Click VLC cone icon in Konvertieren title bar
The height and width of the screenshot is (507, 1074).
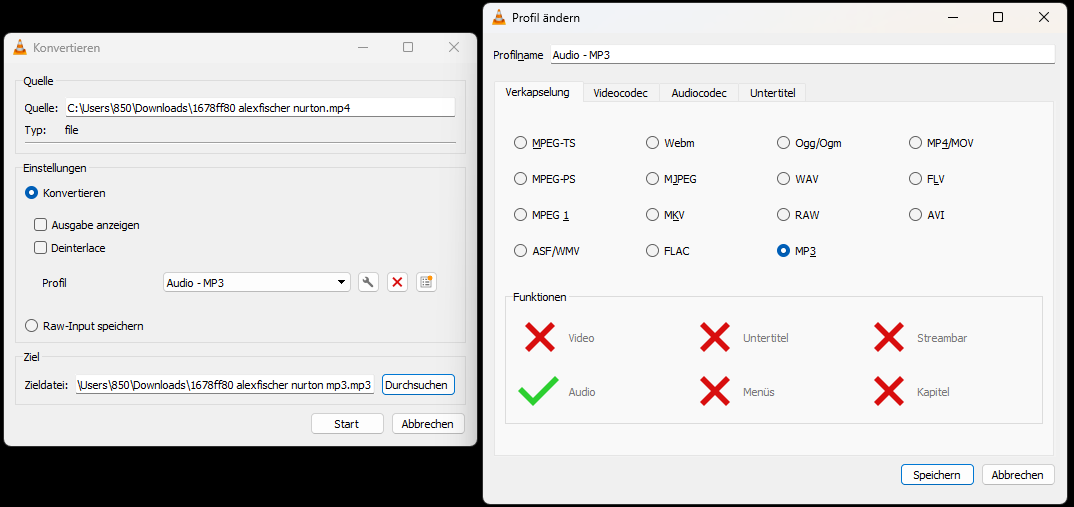pyautogui.click(x=21, y=47)
